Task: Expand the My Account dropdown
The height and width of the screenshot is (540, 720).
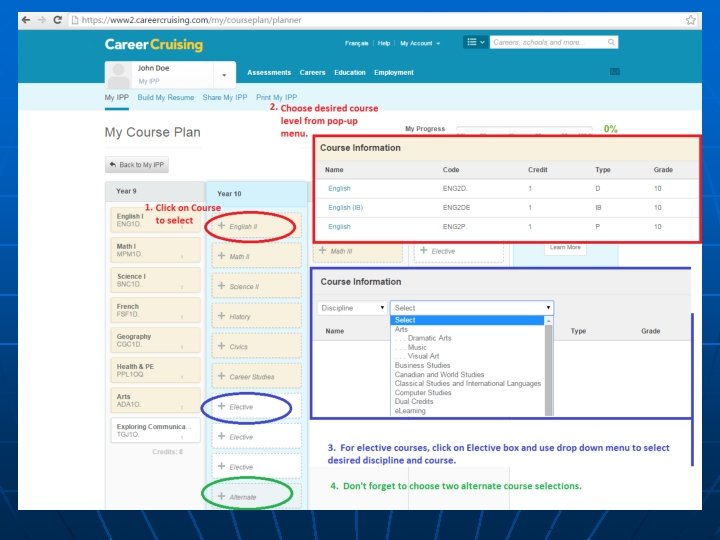Action: [x=420, y=43]
